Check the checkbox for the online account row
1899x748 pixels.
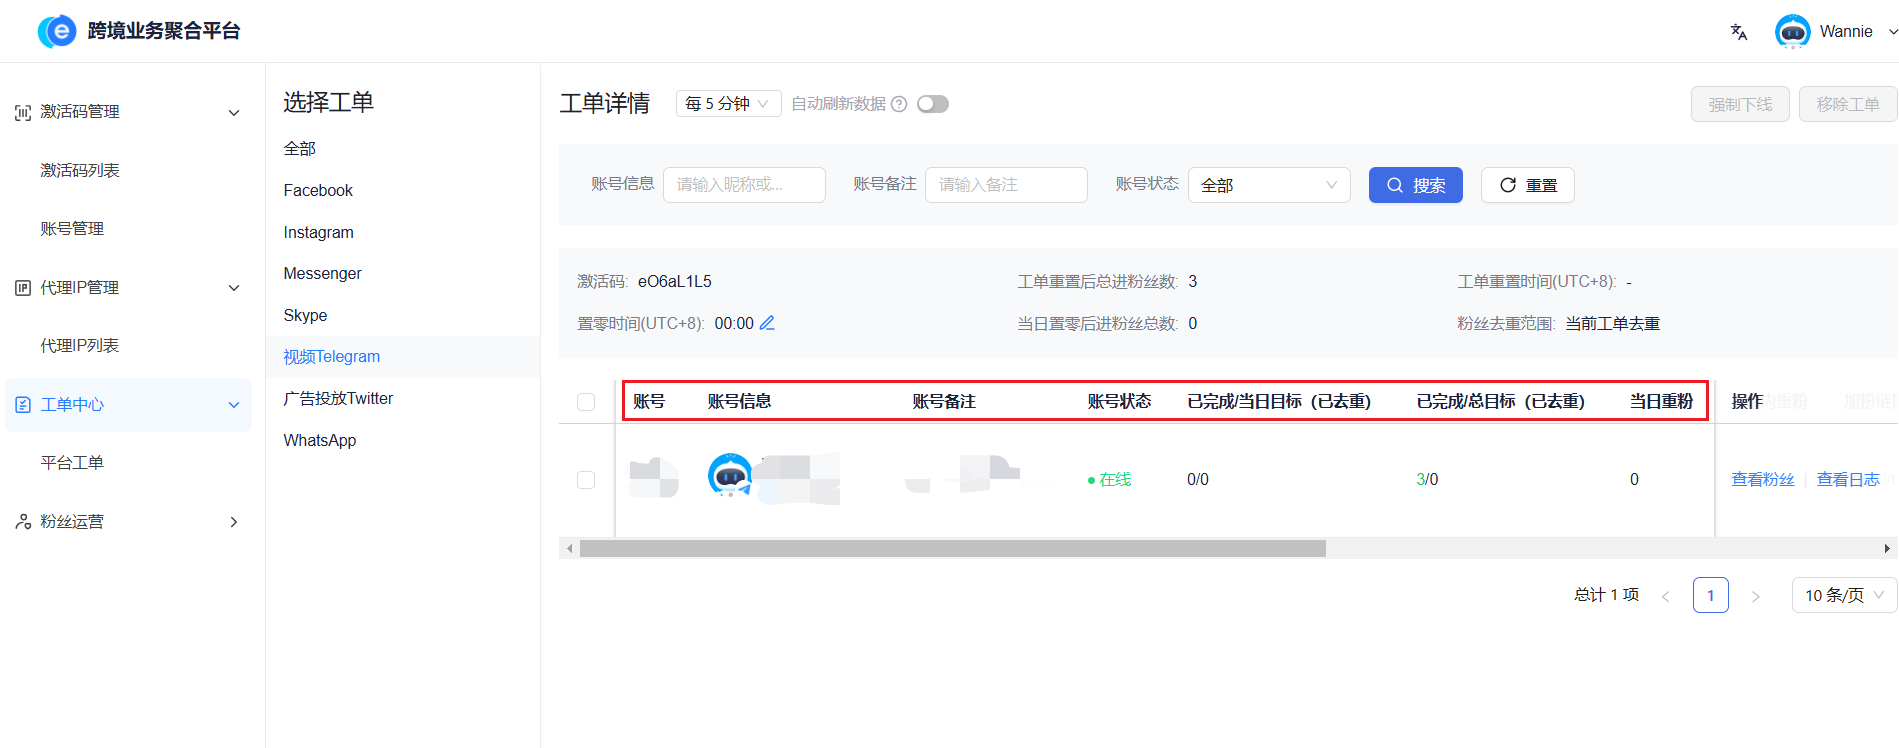586,480
